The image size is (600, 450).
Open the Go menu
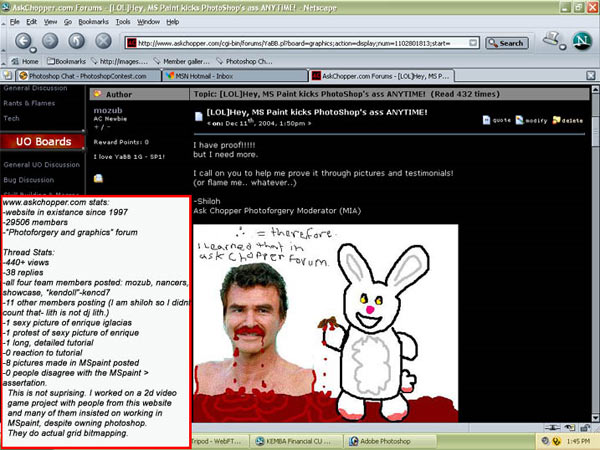click(x=68, y=22)
